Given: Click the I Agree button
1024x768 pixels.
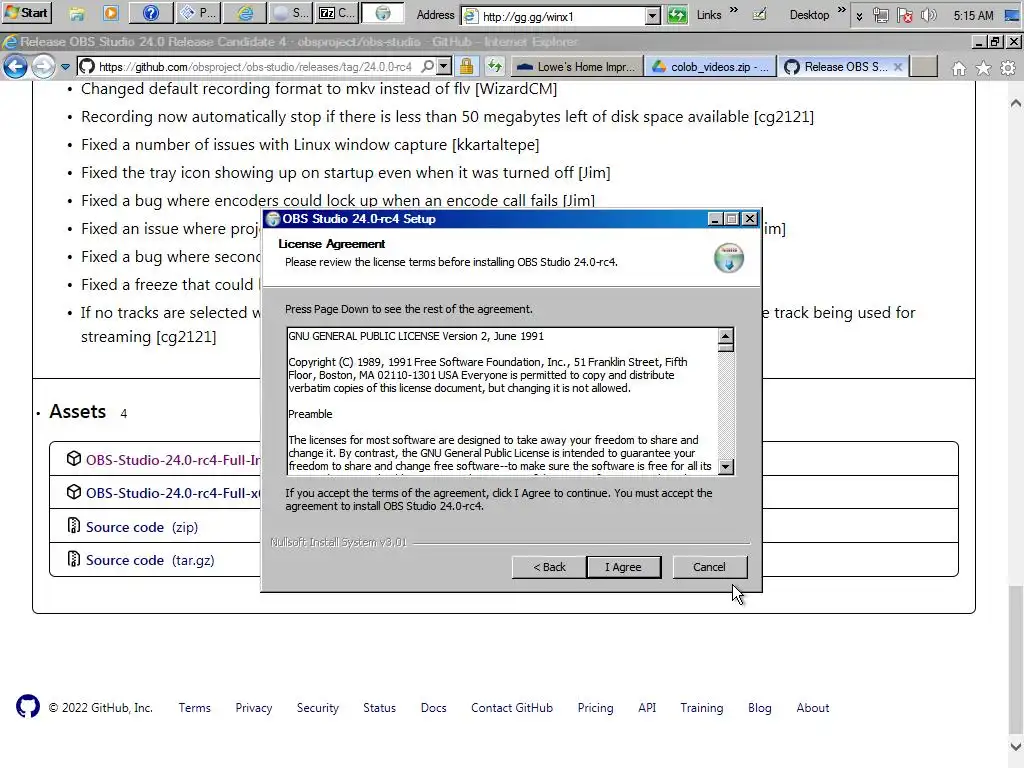Looking at the screenshot, I should pos(624,568).
